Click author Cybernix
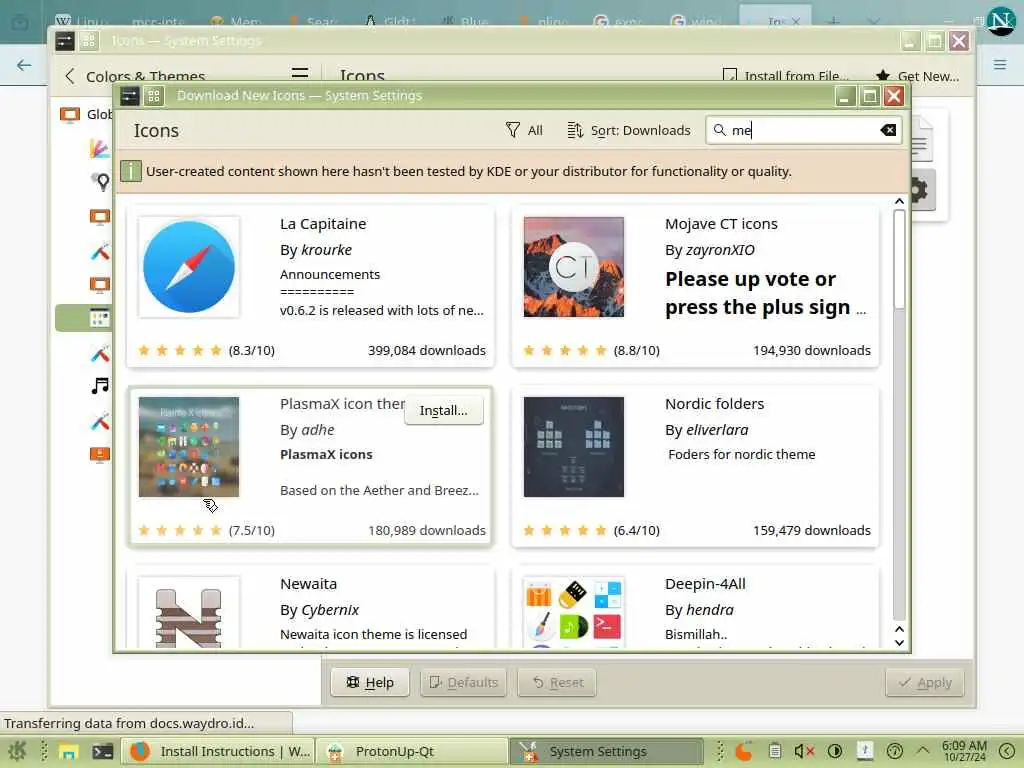Viewport: 1024px width, 768px height. click(x=330, y=610)
